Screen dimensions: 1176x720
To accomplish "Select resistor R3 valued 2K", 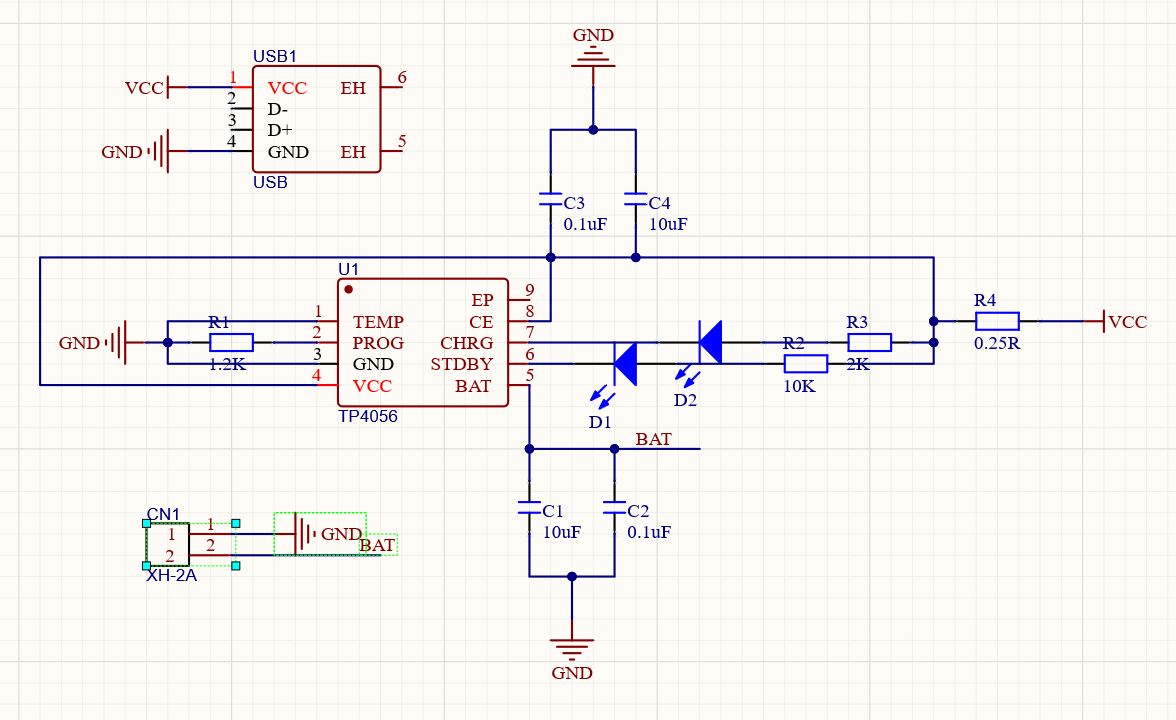I will (x=869, y=342).
